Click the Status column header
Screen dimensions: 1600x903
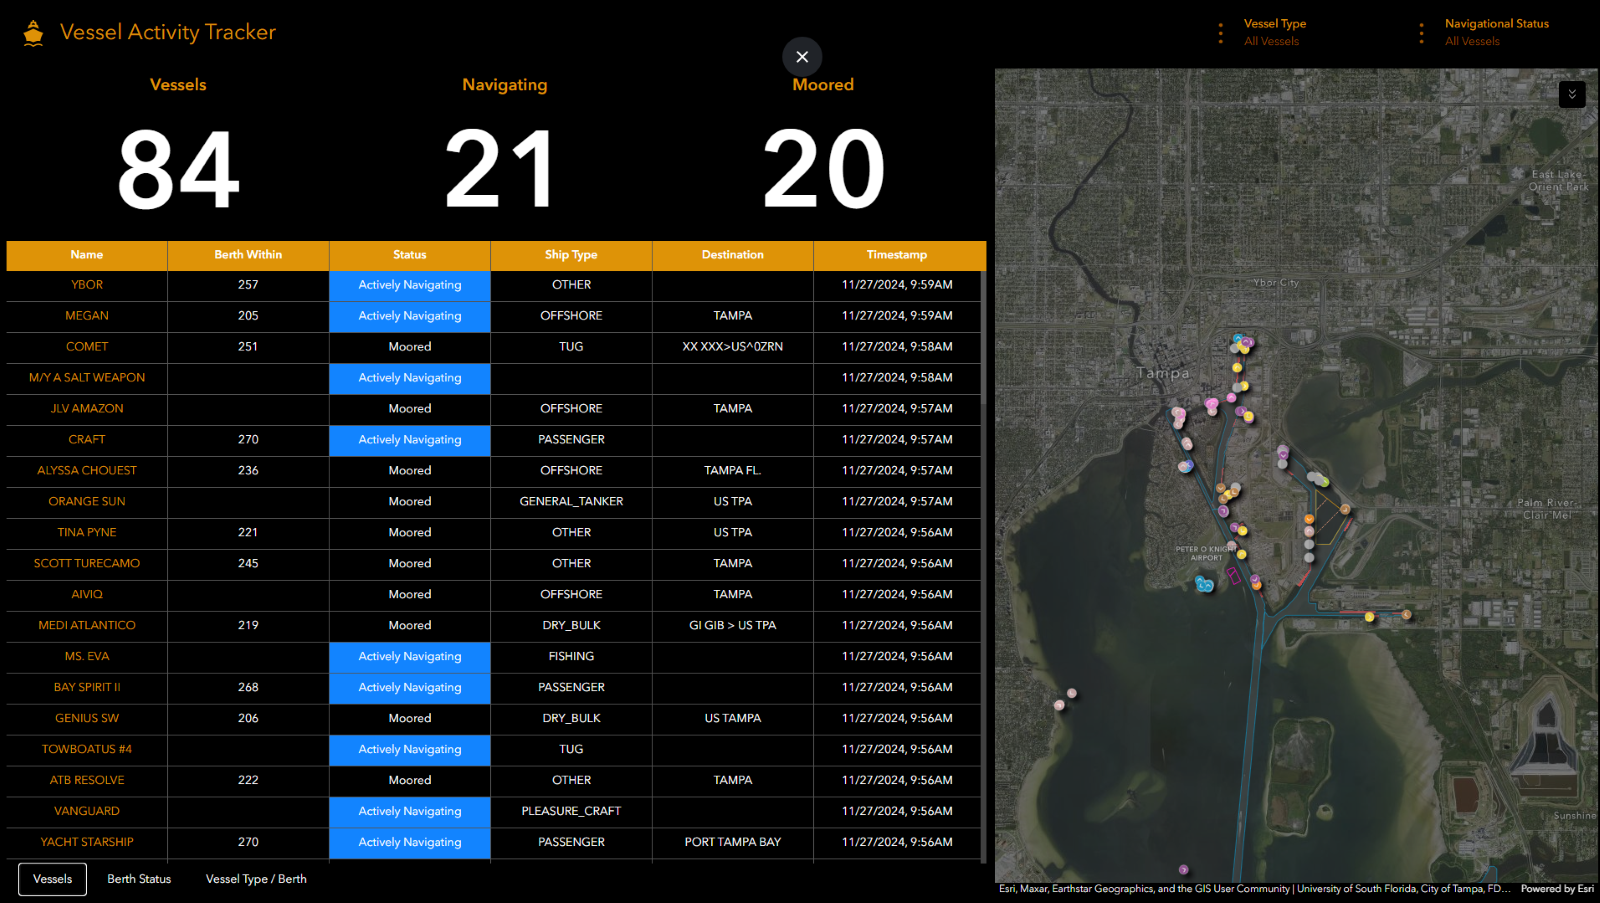tap(410, 255)
